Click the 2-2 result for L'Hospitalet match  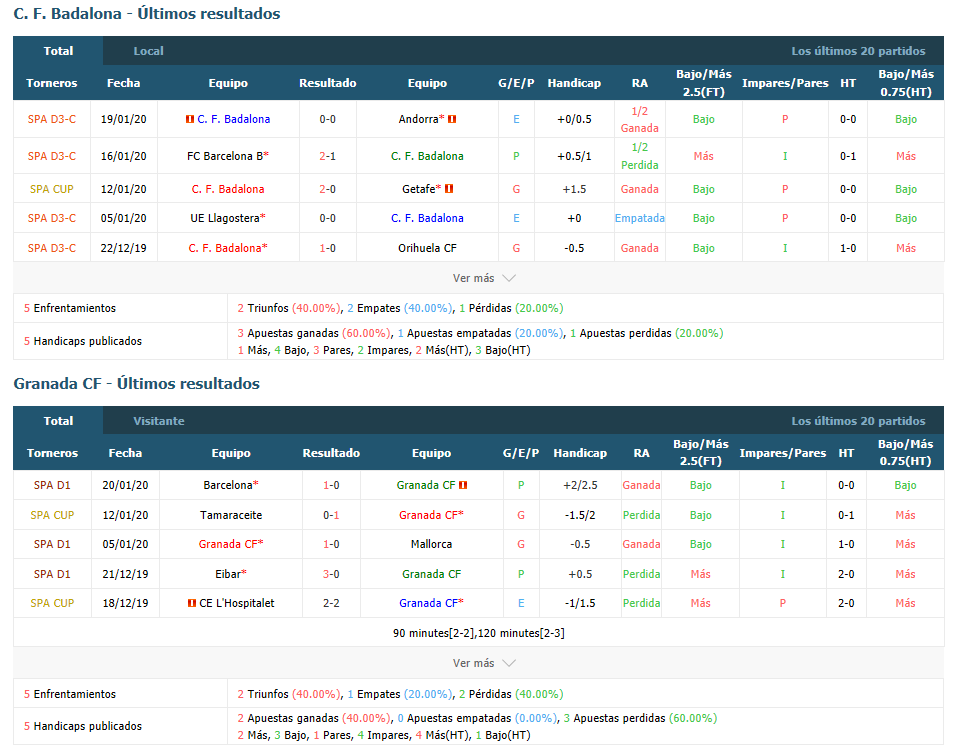[x=331, y=603]
